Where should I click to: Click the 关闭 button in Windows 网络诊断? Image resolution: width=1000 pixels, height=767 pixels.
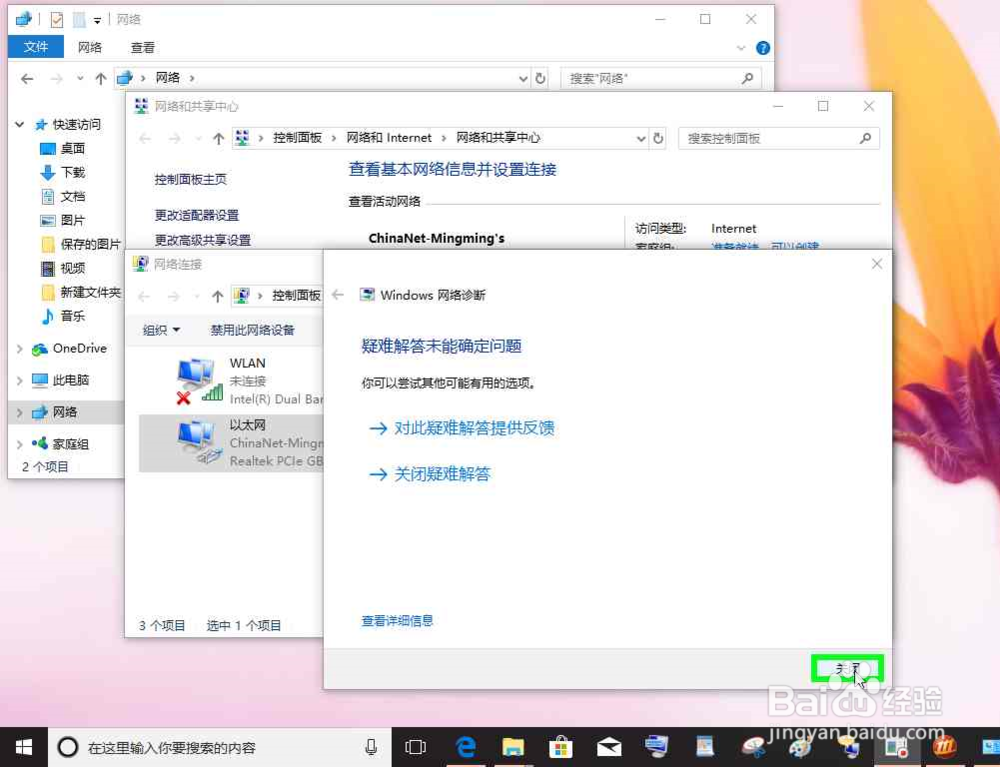pyautogui.click(x=847, y=668)
